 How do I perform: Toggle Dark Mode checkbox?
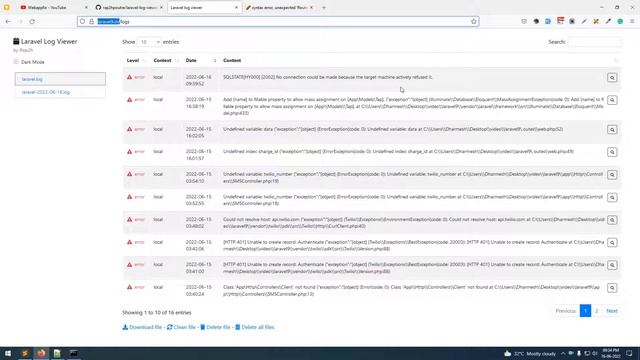tap(16, 62)
